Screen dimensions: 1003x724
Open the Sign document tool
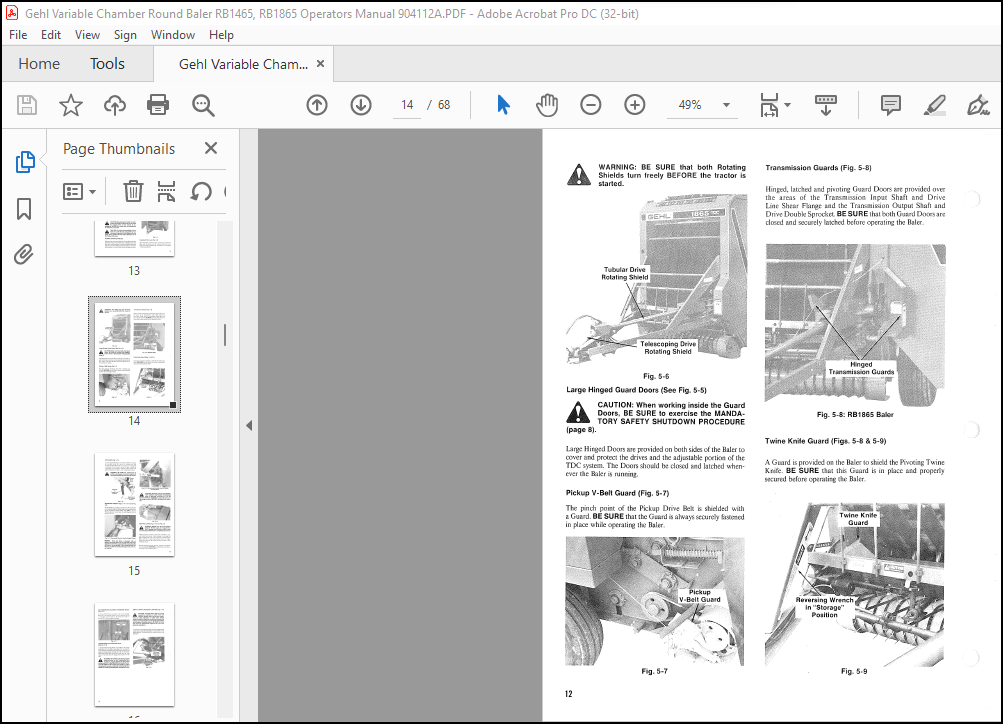point(978,105)
